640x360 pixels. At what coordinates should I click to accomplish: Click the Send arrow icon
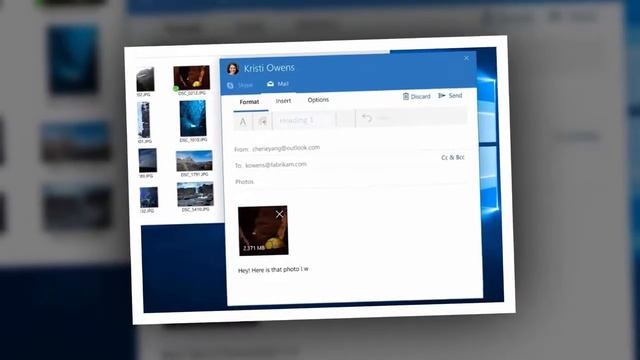tap(441, 96)
